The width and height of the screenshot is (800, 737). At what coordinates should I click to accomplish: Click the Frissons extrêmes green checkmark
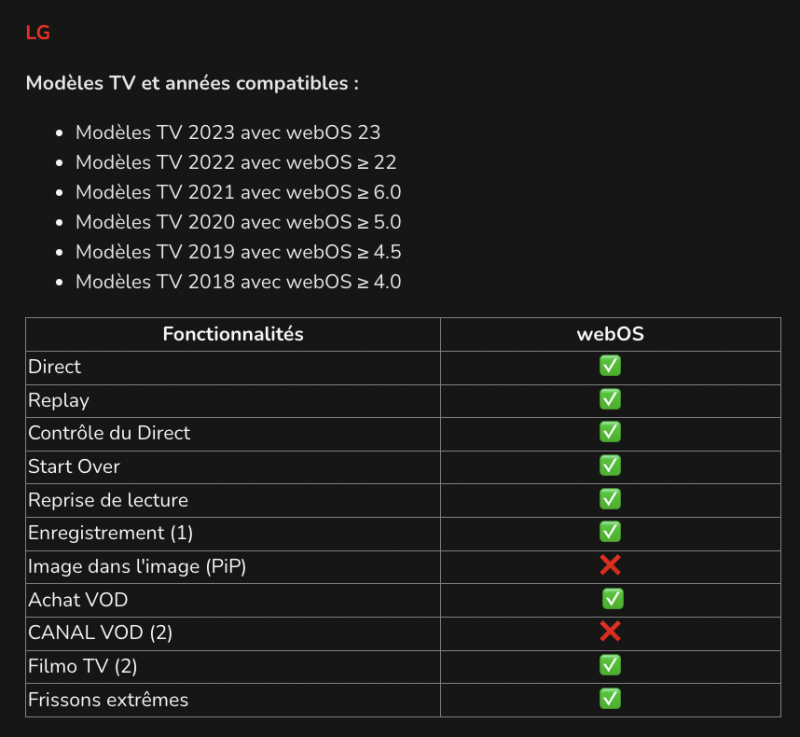coord(610,699)
